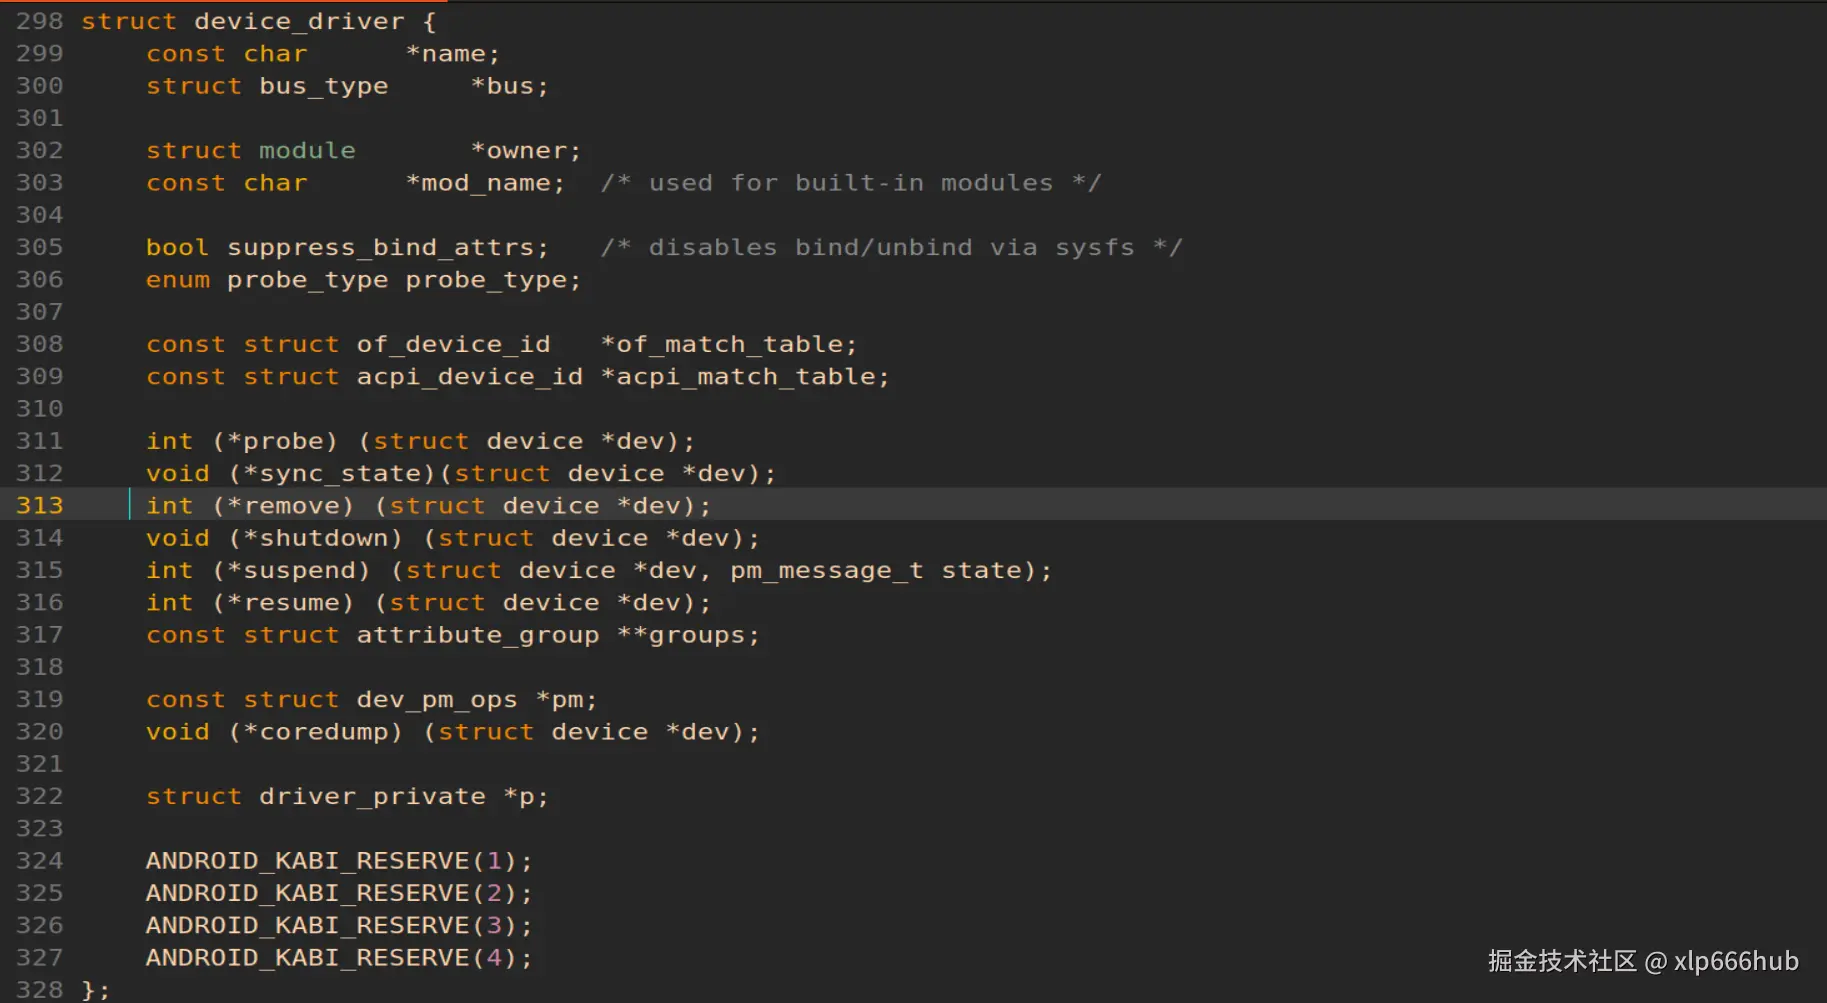
Task: Click 'bool' keyword on line 305
Action: (178, 247)
